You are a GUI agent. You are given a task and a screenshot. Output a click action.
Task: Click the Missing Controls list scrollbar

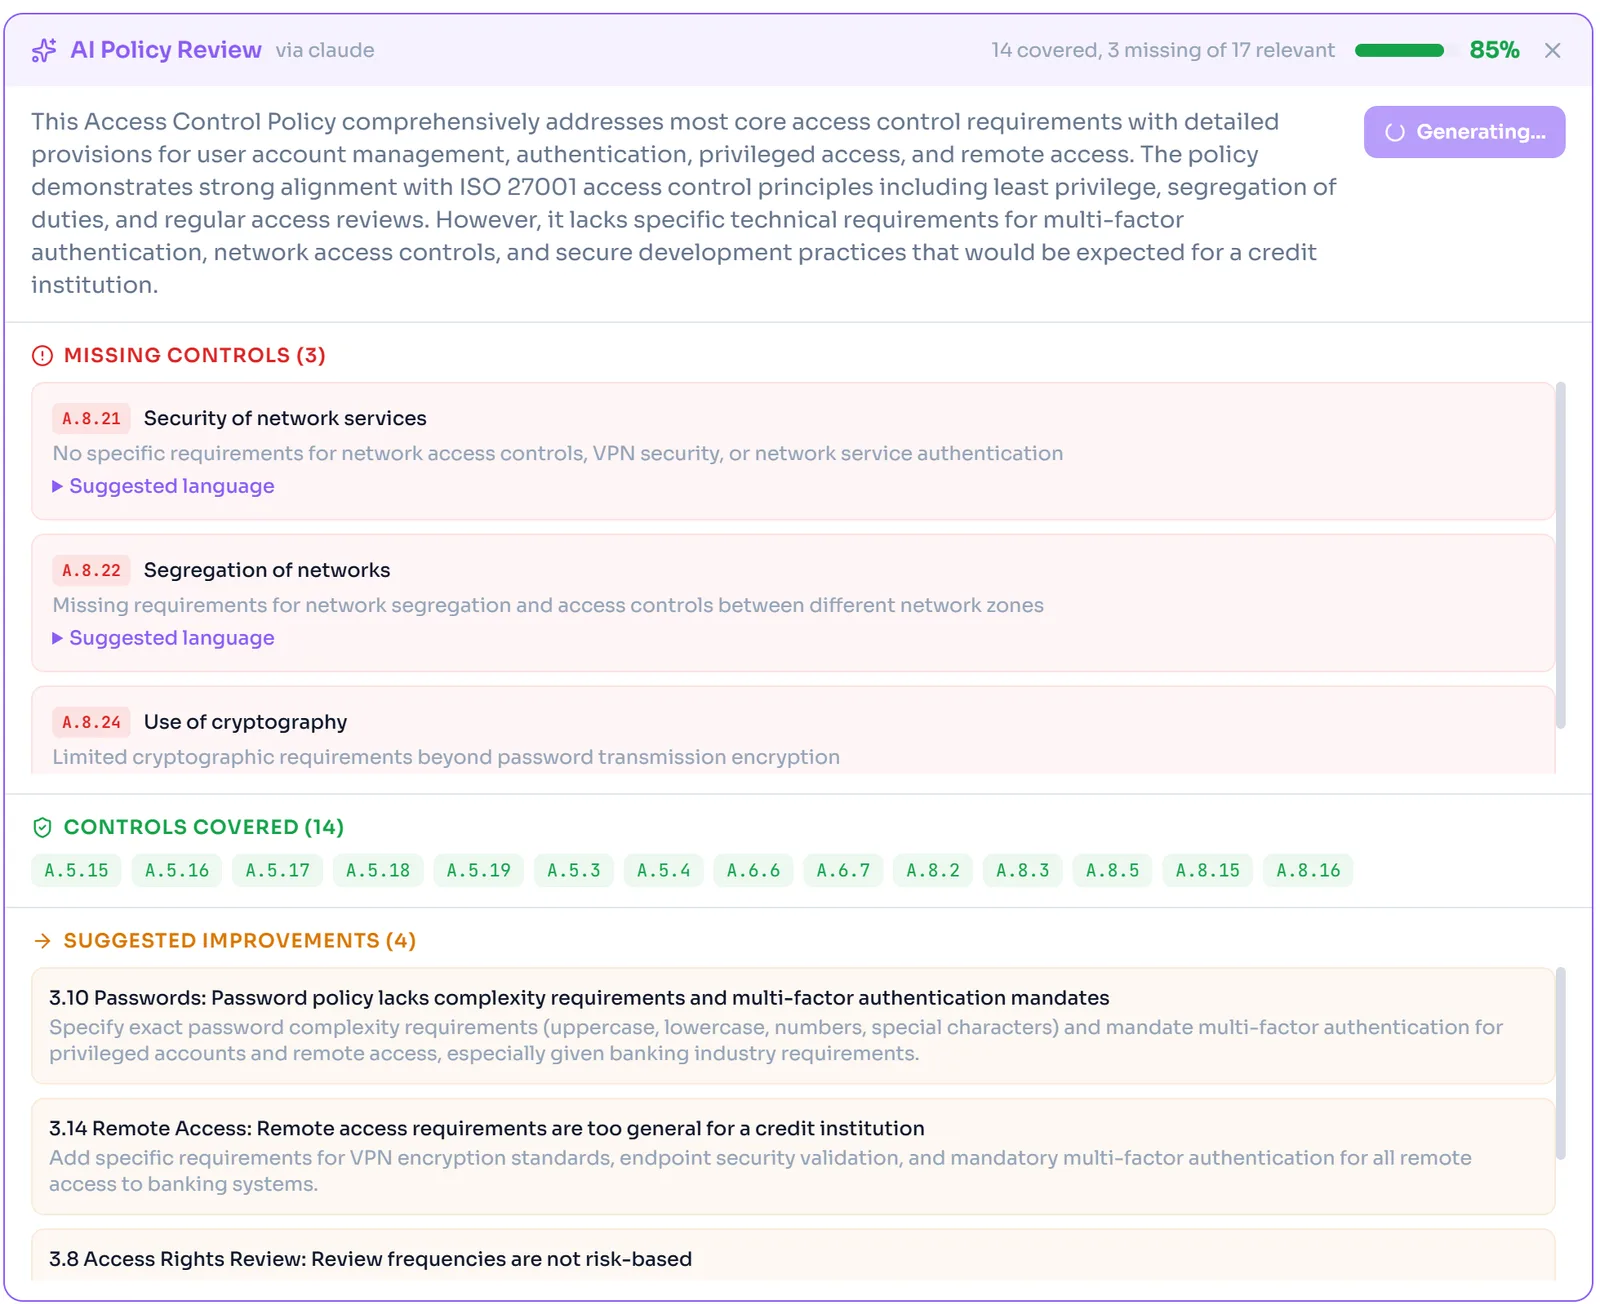(x=1560, y=555)
